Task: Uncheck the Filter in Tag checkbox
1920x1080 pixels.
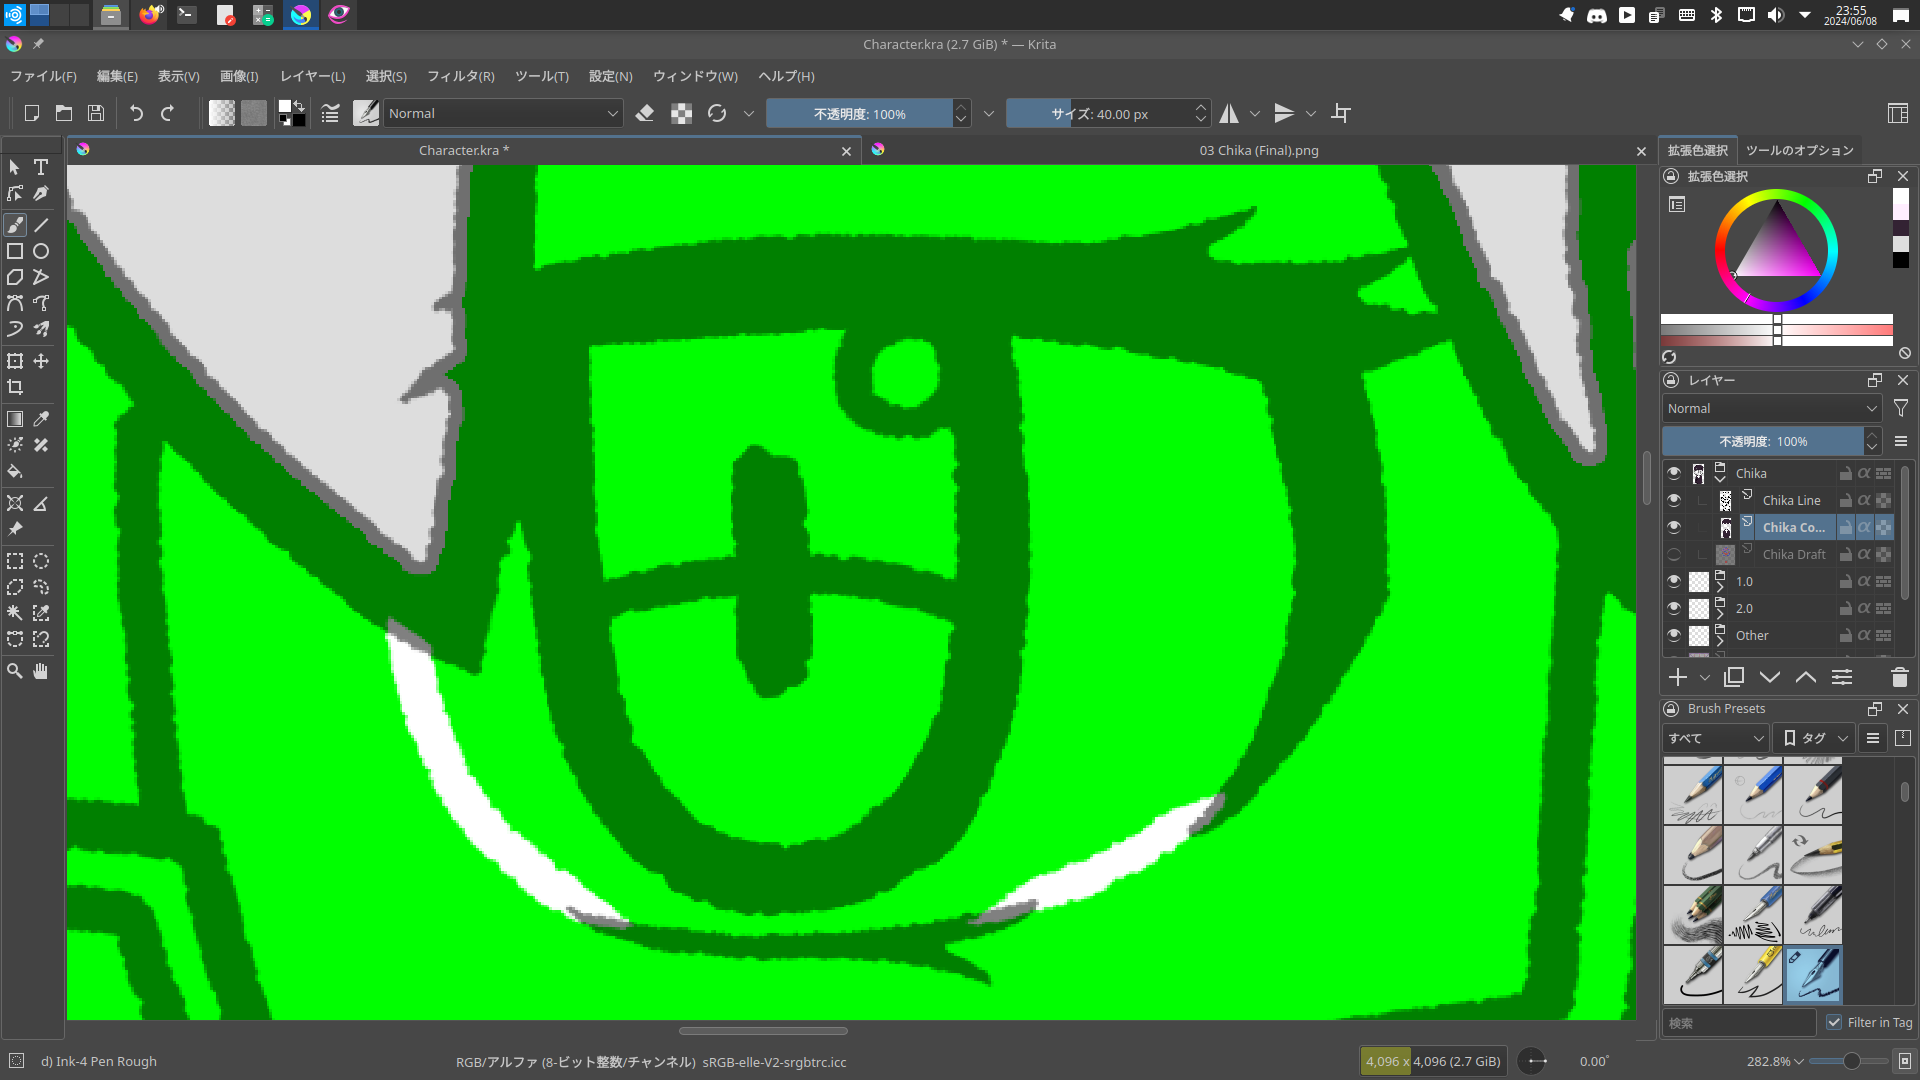Action: [1834, 1022]
